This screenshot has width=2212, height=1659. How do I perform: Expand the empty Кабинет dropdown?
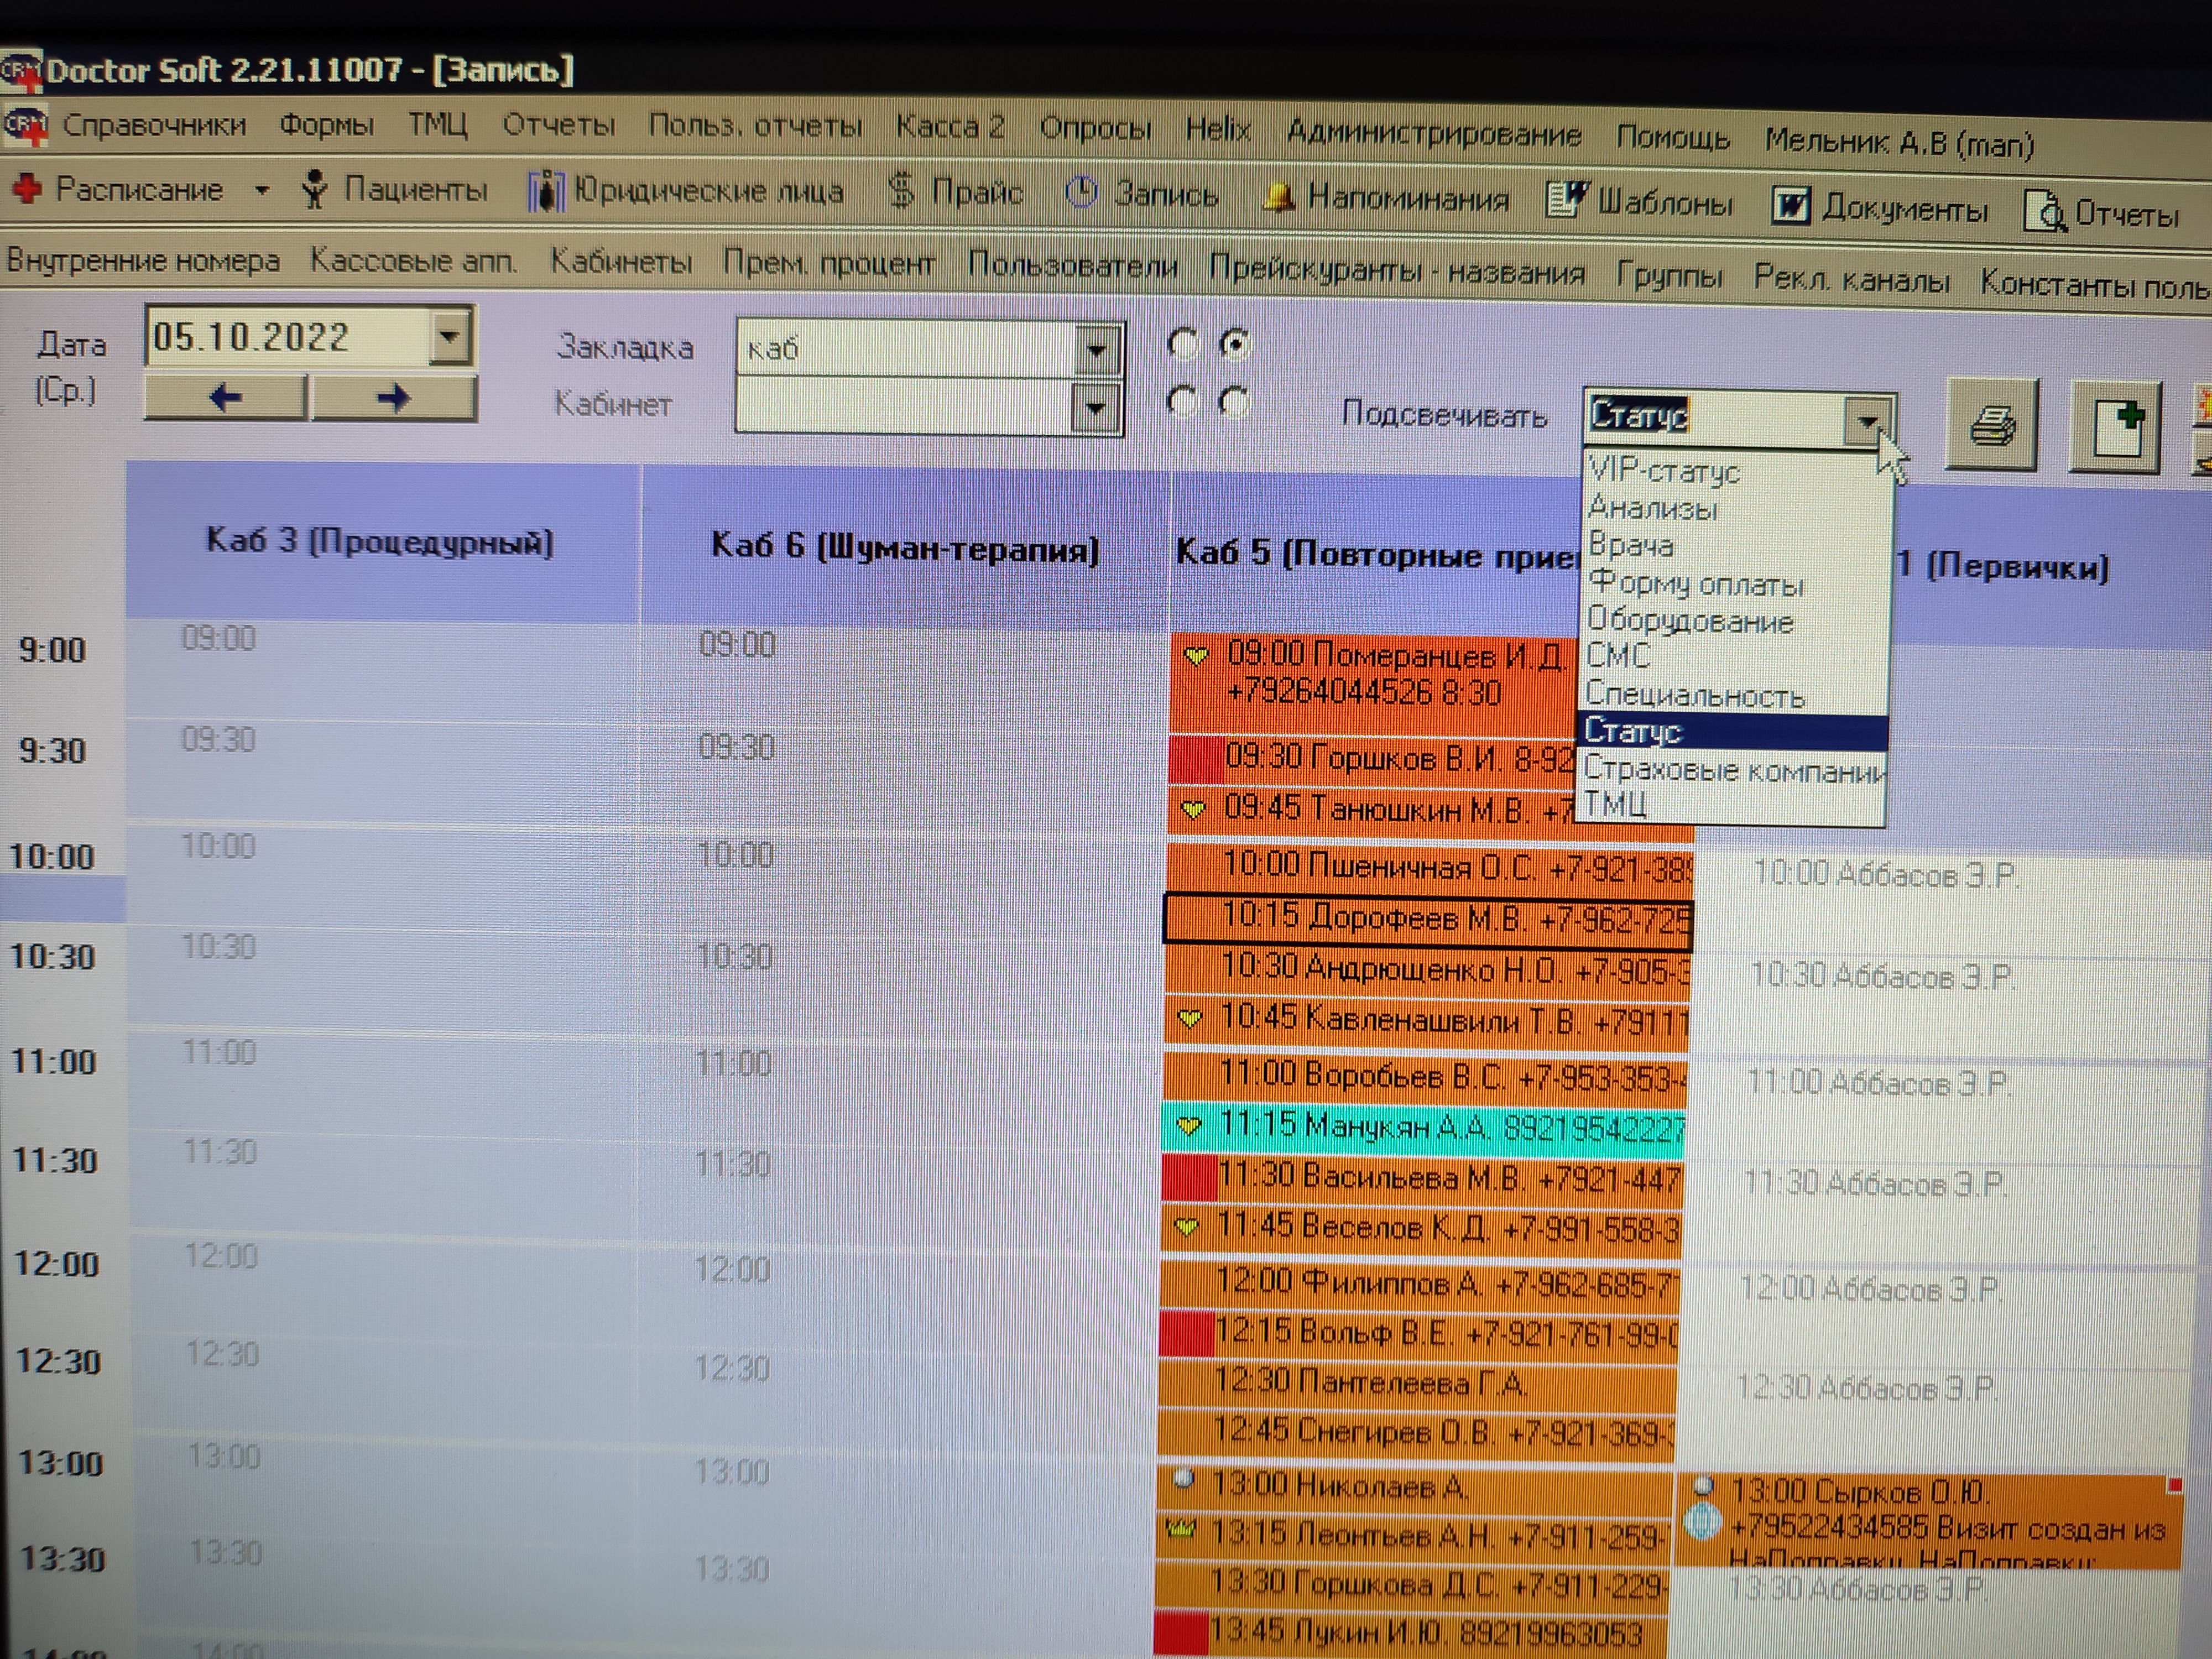[1096, 408]
